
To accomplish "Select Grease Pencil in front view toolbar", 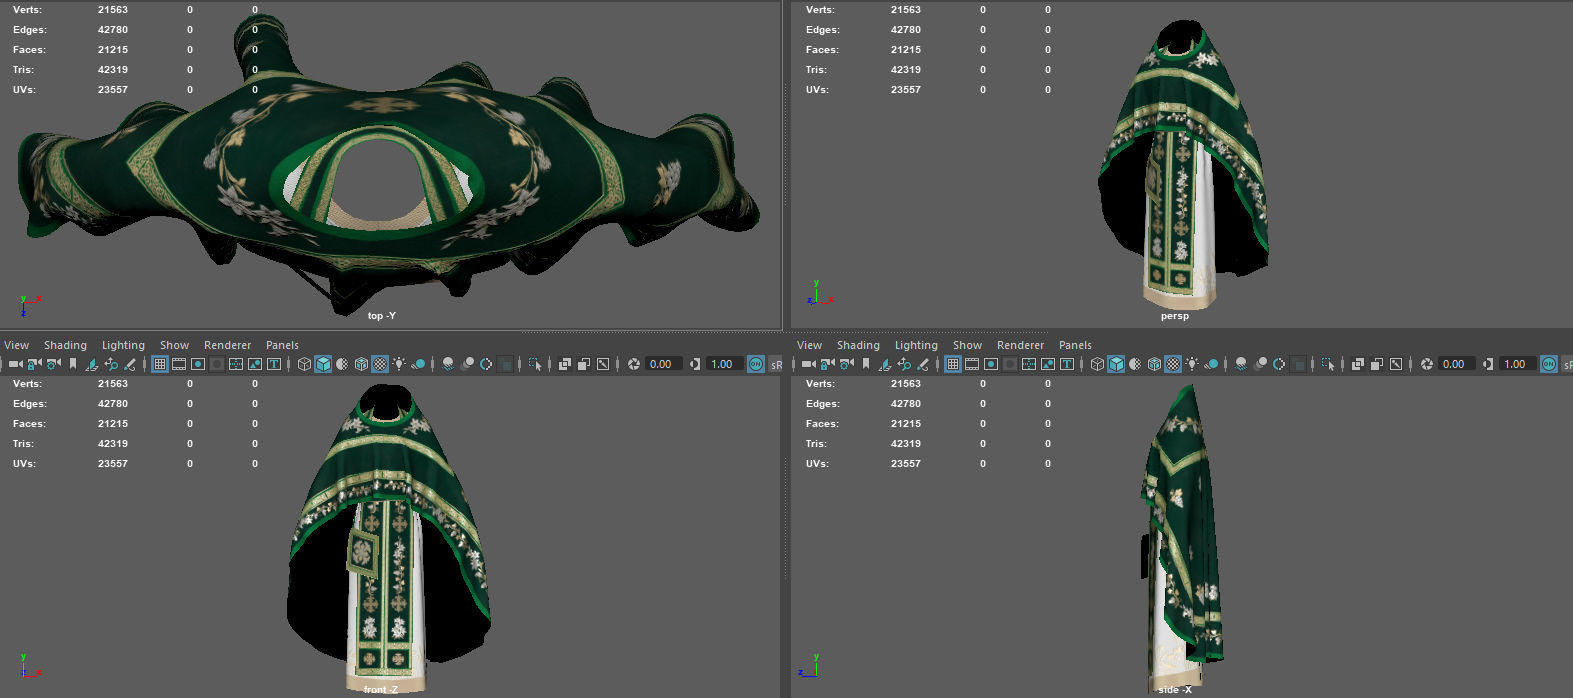I will click(129, 364).
